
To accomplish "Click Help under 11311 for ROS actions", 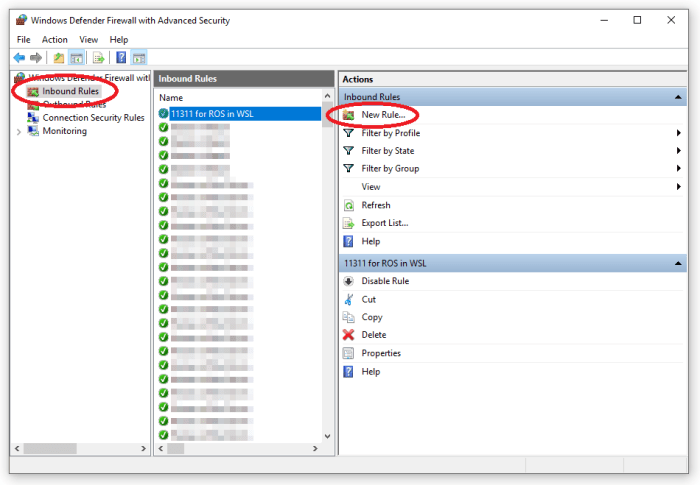I will click(371, 372).
